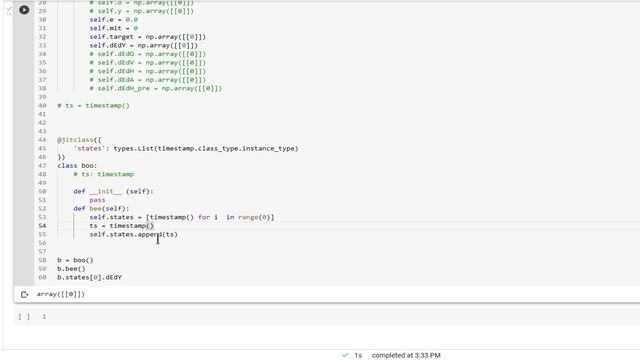Click 'class boo:' definition line

[x=77, y=165]
